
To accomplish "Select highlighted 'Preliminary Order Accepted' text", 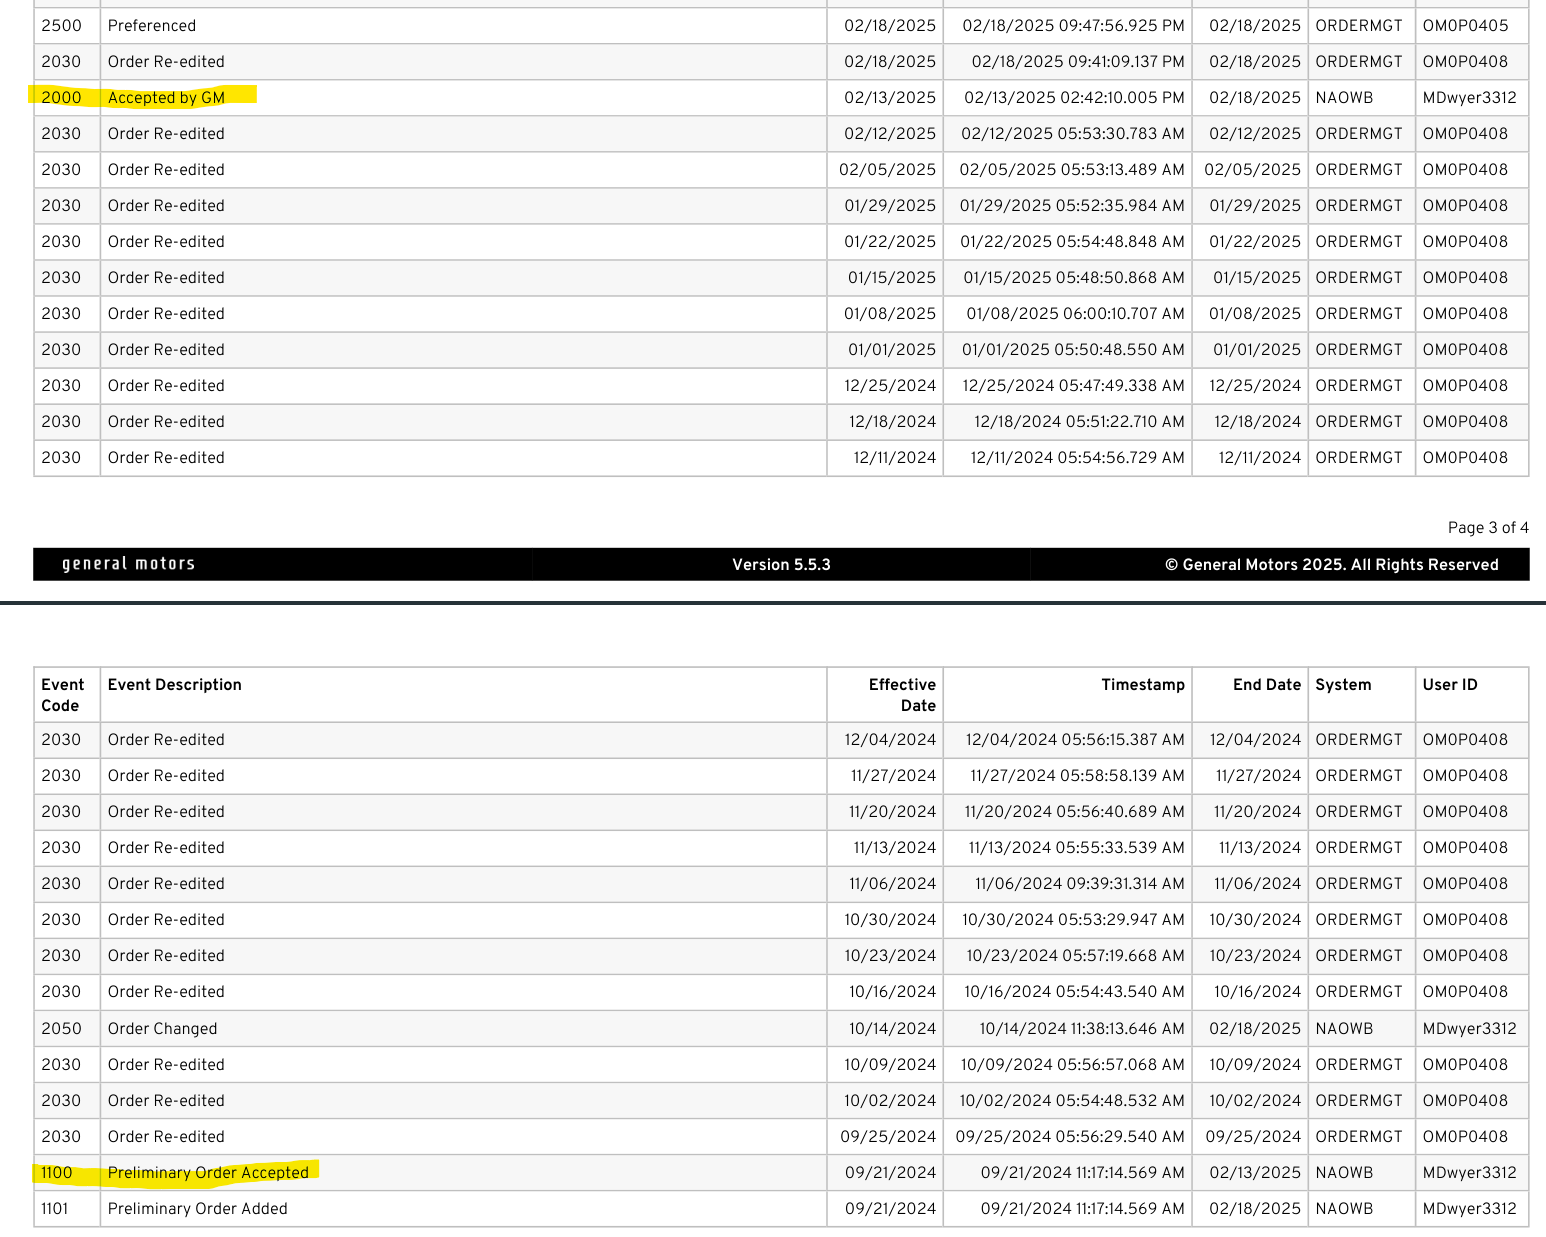I will [208, 1172].
